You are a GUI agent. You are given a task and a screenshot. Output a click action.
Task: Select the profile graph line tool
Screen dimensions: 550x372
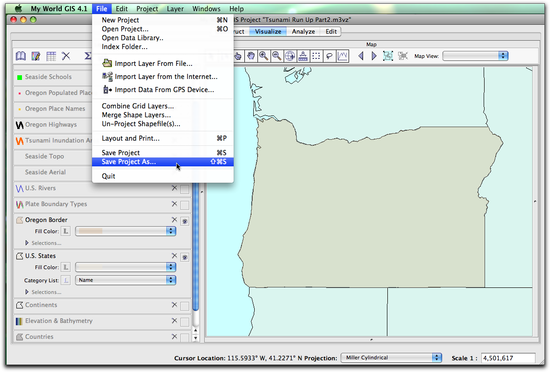(x=342, y=56)
